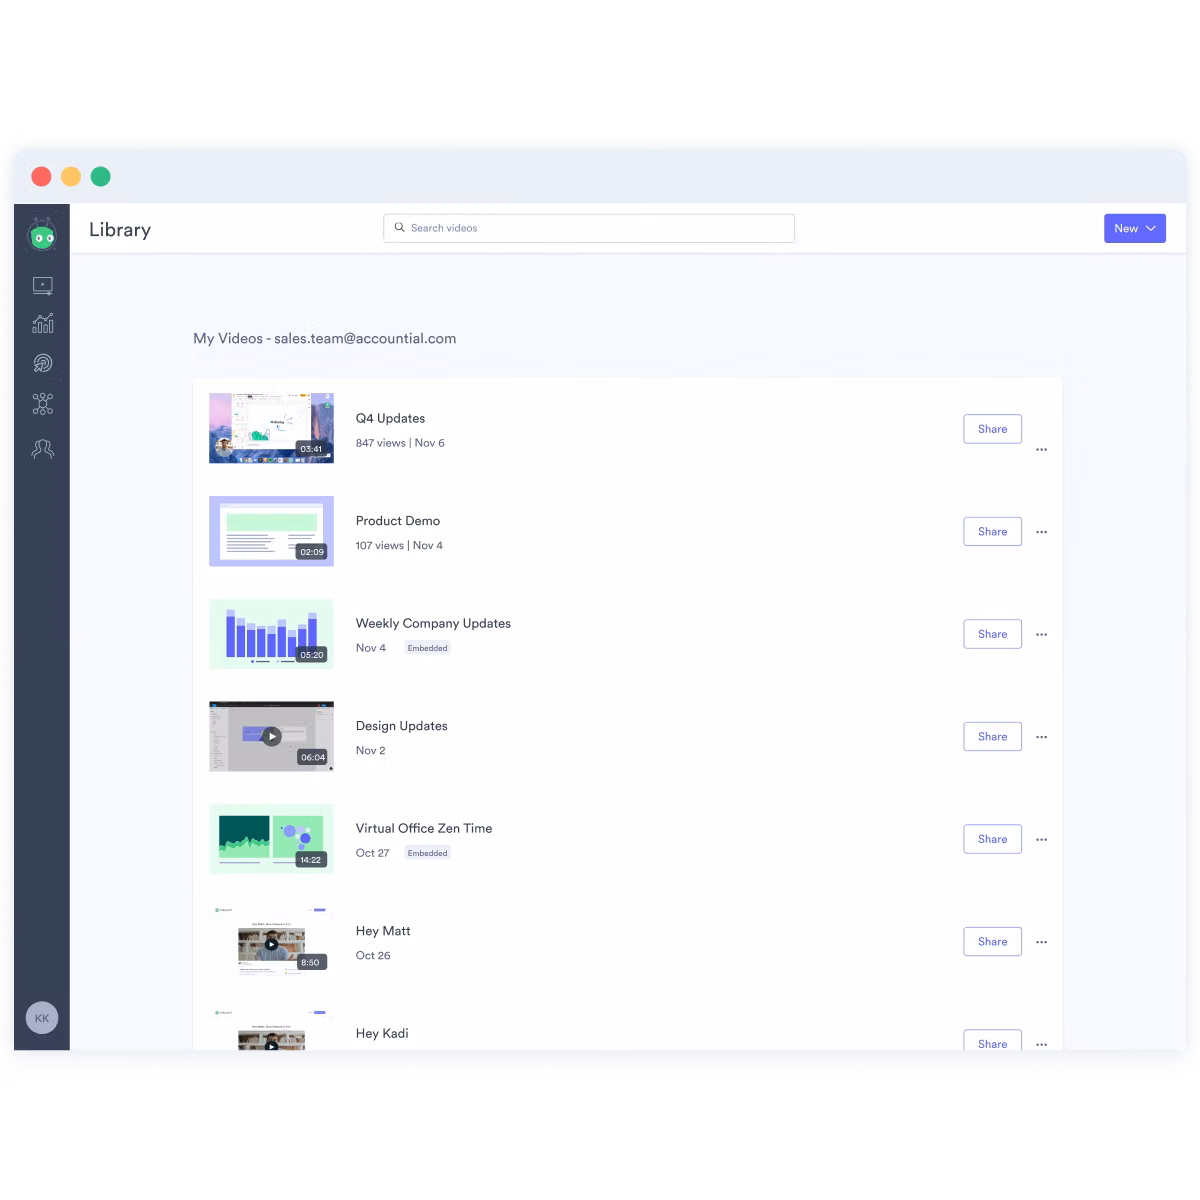The height and width of the screenshot is (1200, 1200).
Task: Click the green mascot logo in sidebar
Action: 42,236
